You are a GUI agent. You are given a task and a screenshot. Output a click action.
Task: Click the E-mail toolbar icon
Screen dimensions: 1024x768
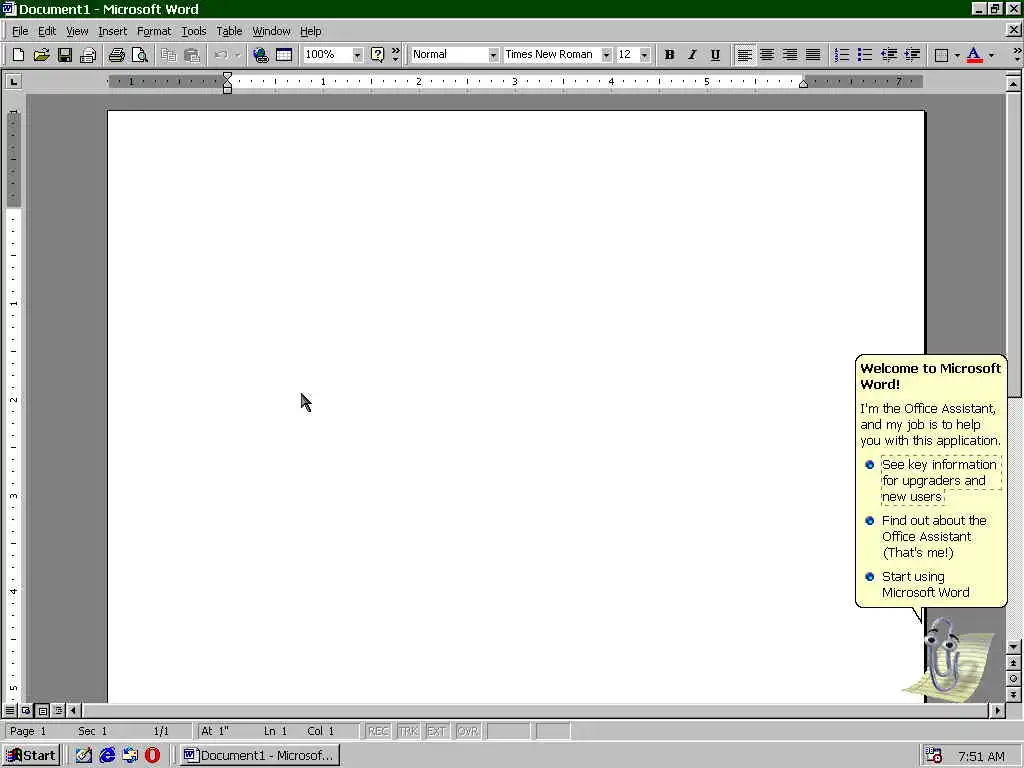[88, 55]
